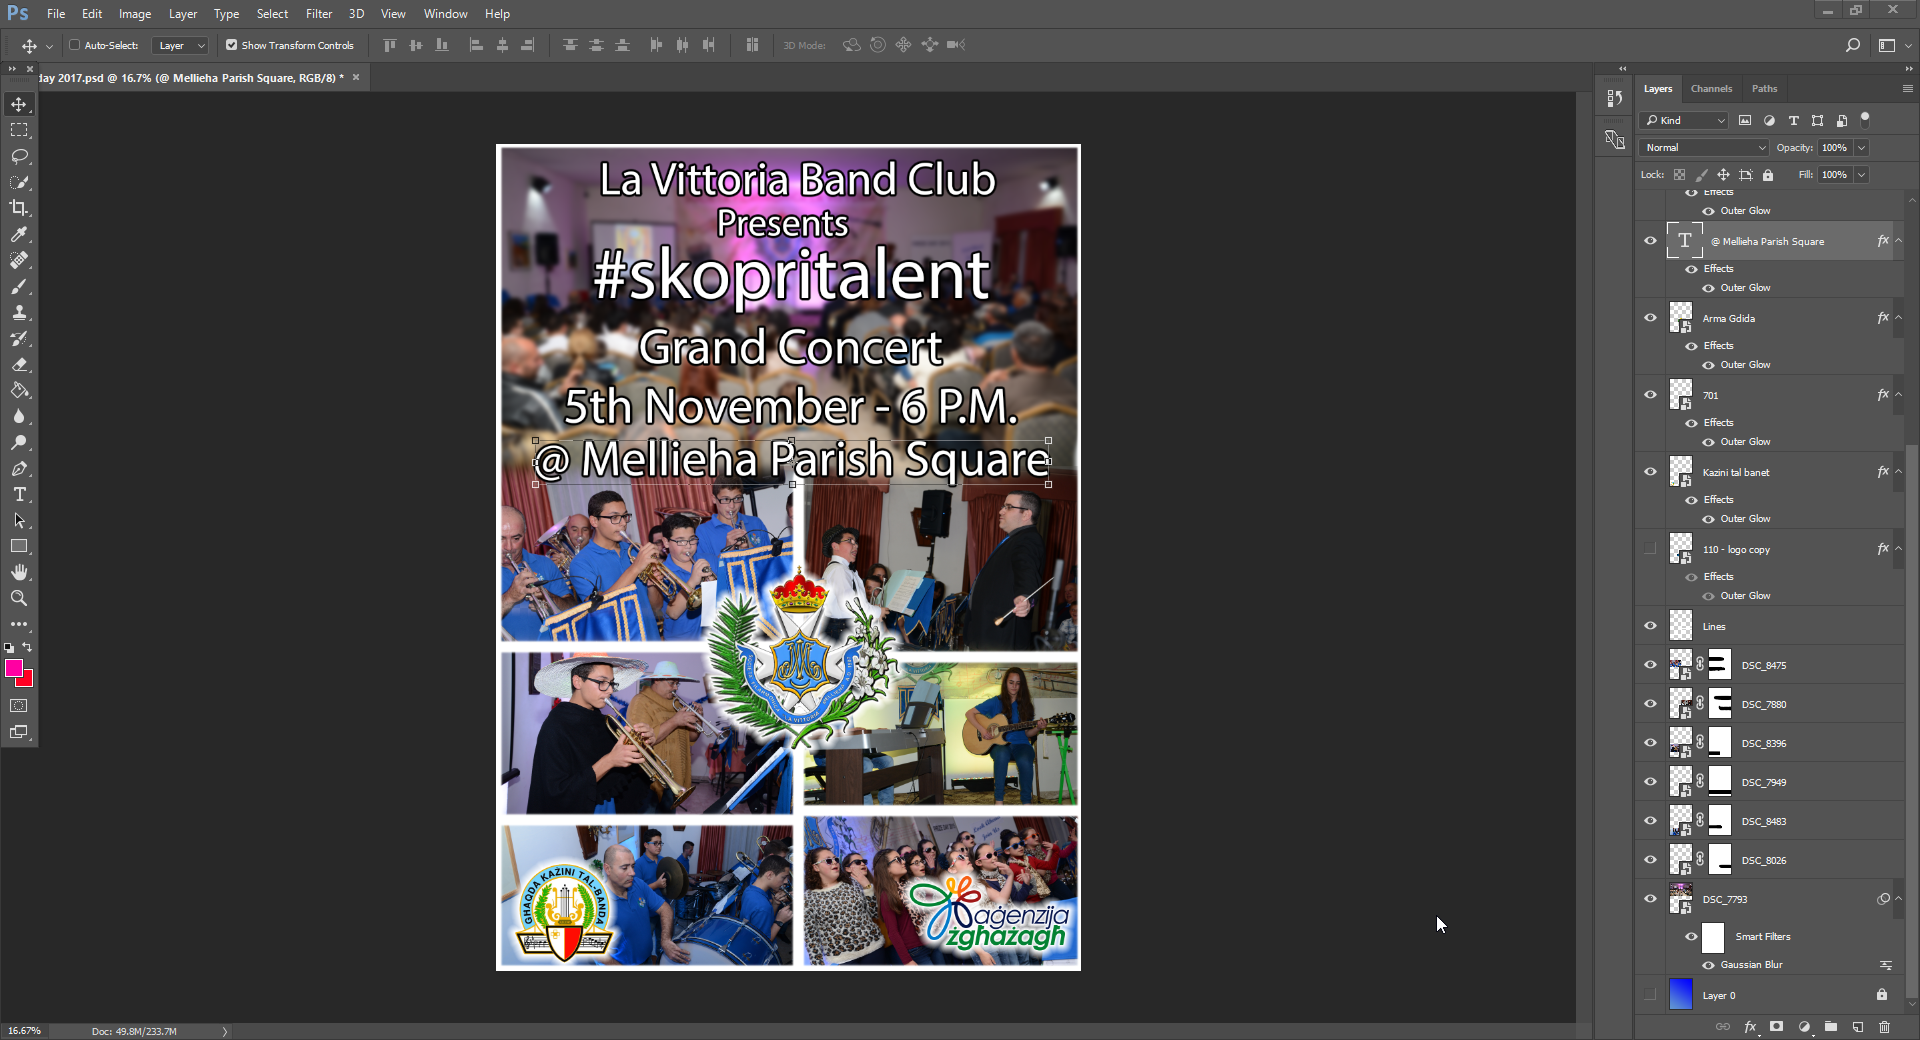Click the background color swatch
Screen dimensions: 1920x1040
[27, 681]
